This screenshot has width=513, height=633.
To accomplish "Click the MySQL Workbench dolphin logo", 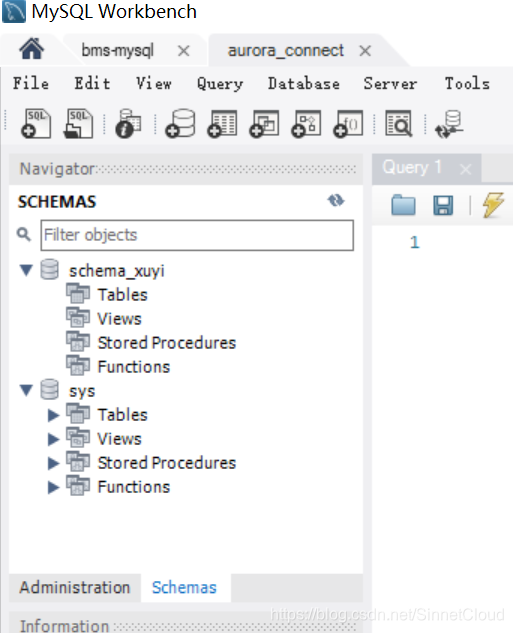I will pyautogui.click(x=14, y=11).
